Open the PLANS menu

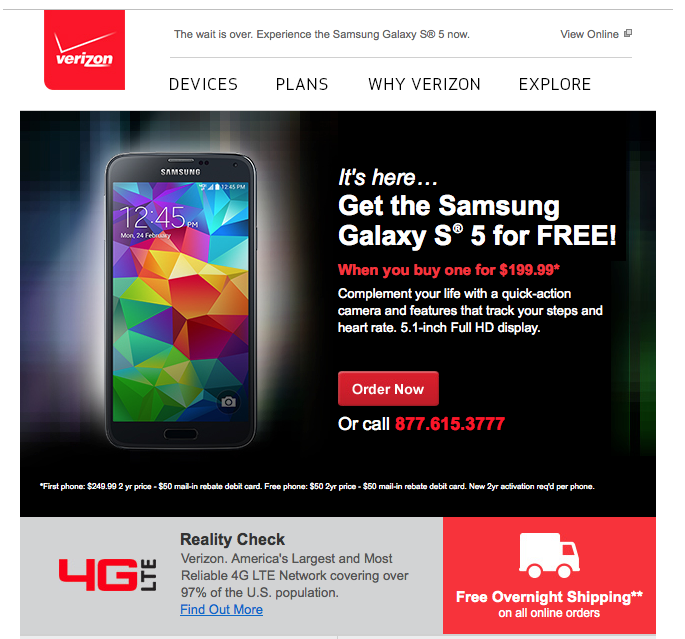302,84
